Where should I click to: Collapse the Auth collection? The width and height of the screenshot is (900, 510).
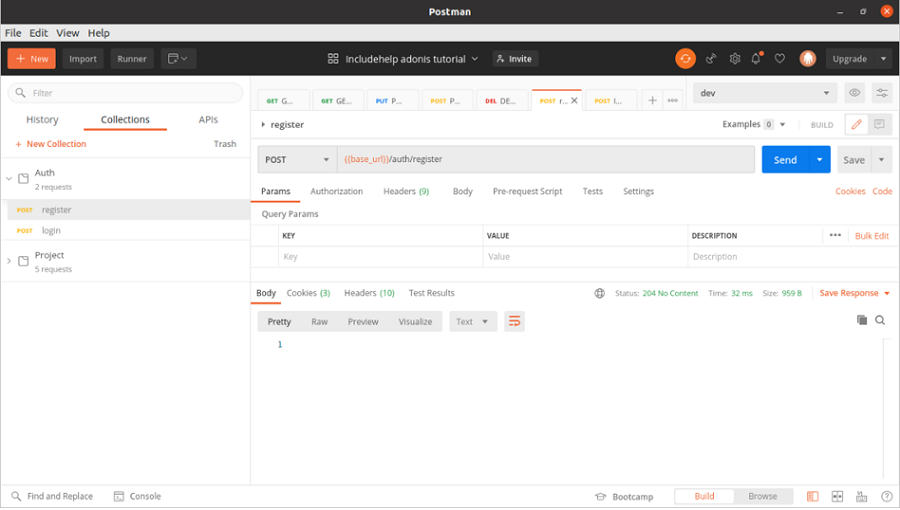[x=9, y=178]
